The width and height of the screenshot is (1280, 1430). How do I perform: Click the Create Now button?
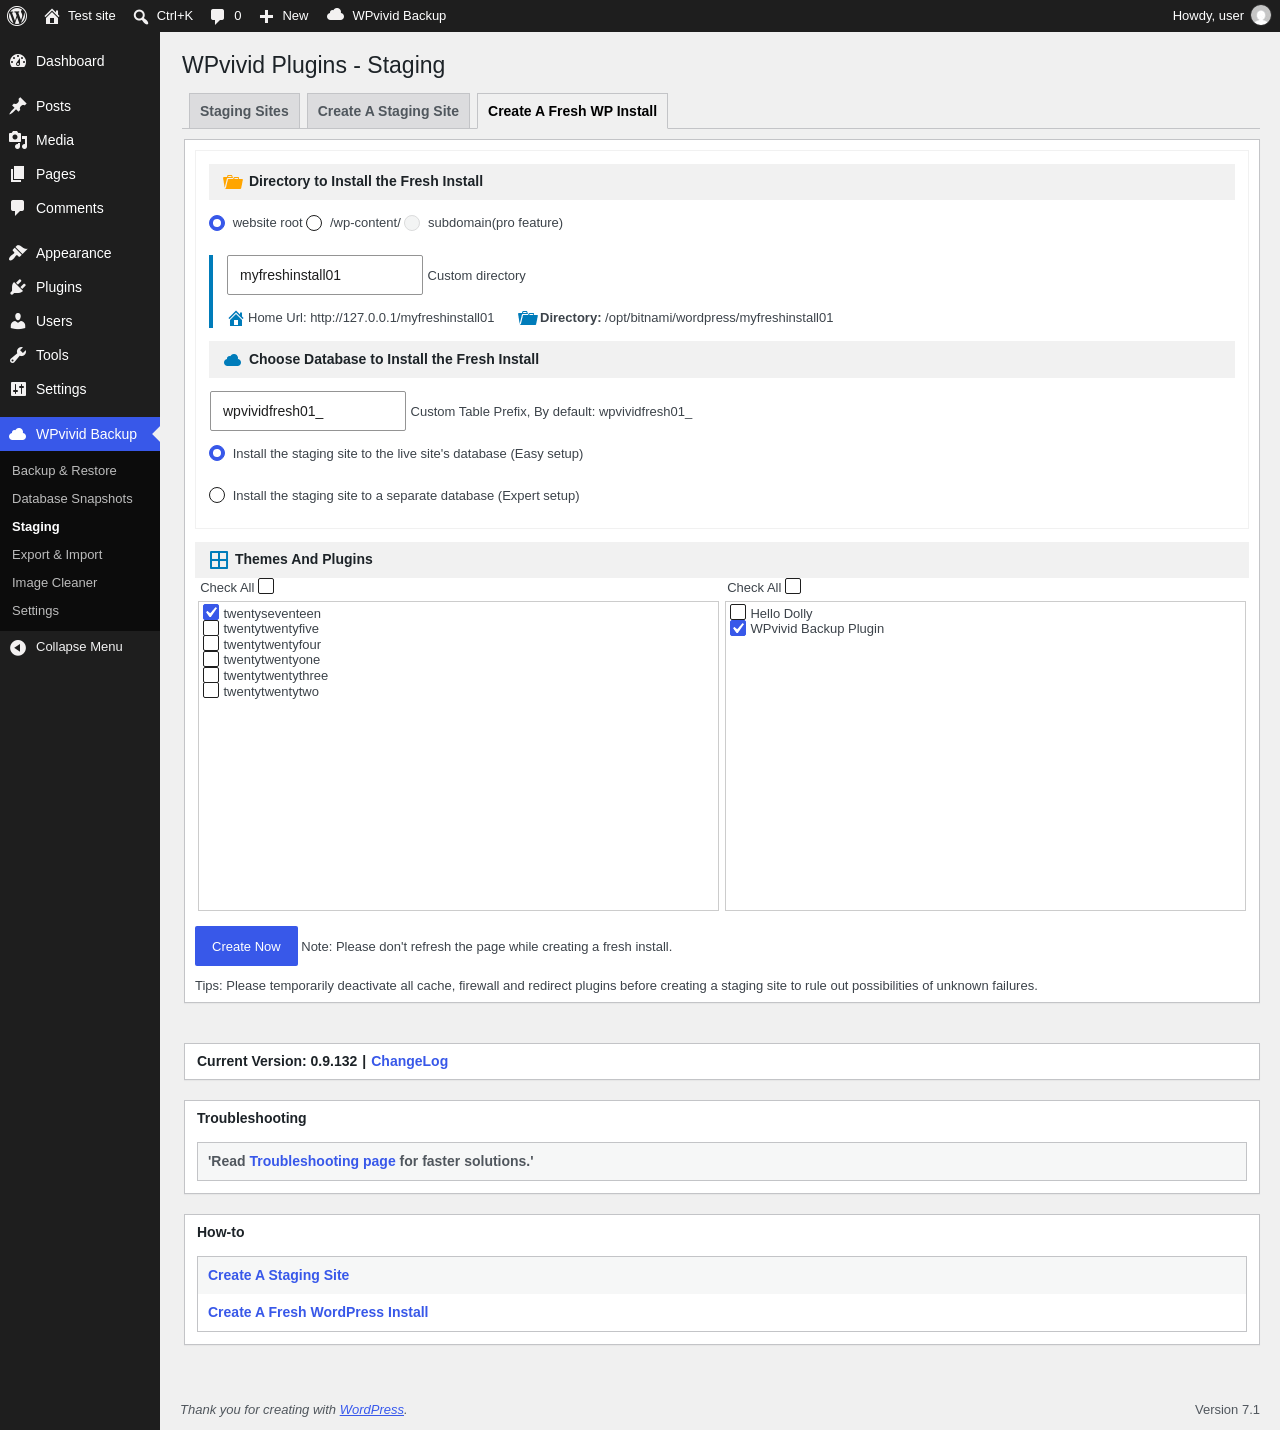pos(246,946)
